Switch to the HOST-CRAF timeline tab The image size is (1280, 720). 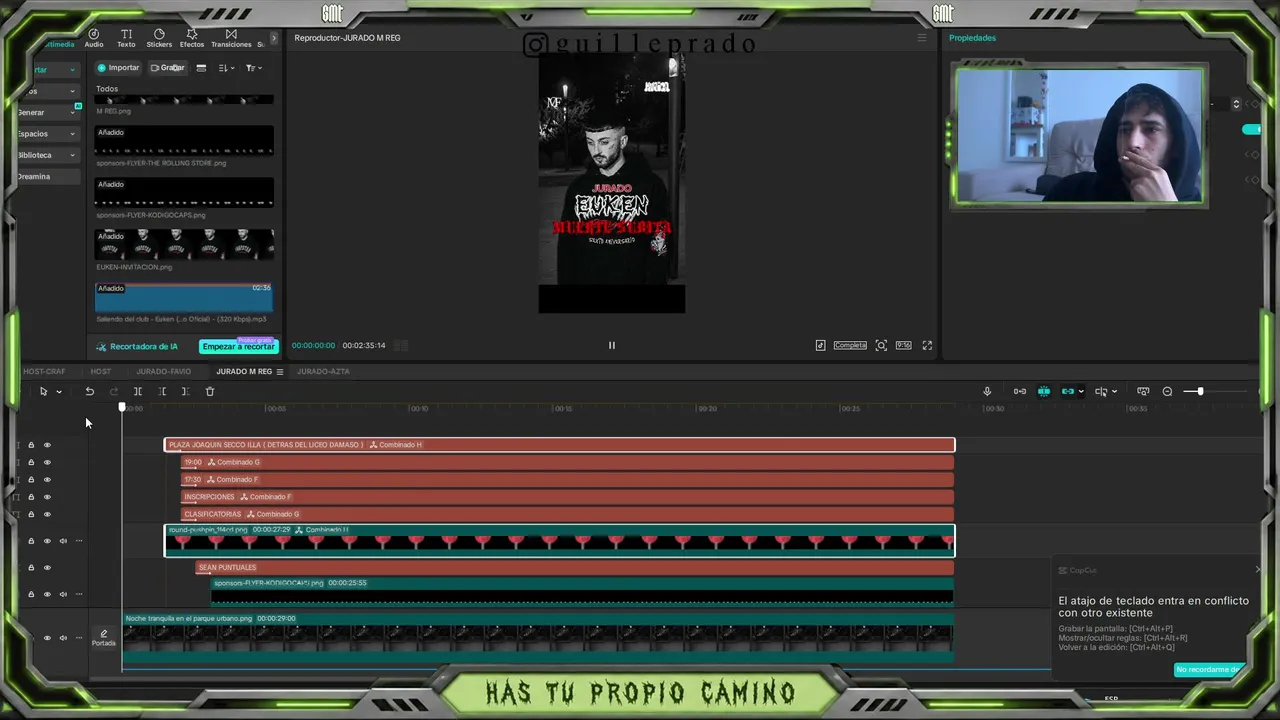tap(44, 371)
